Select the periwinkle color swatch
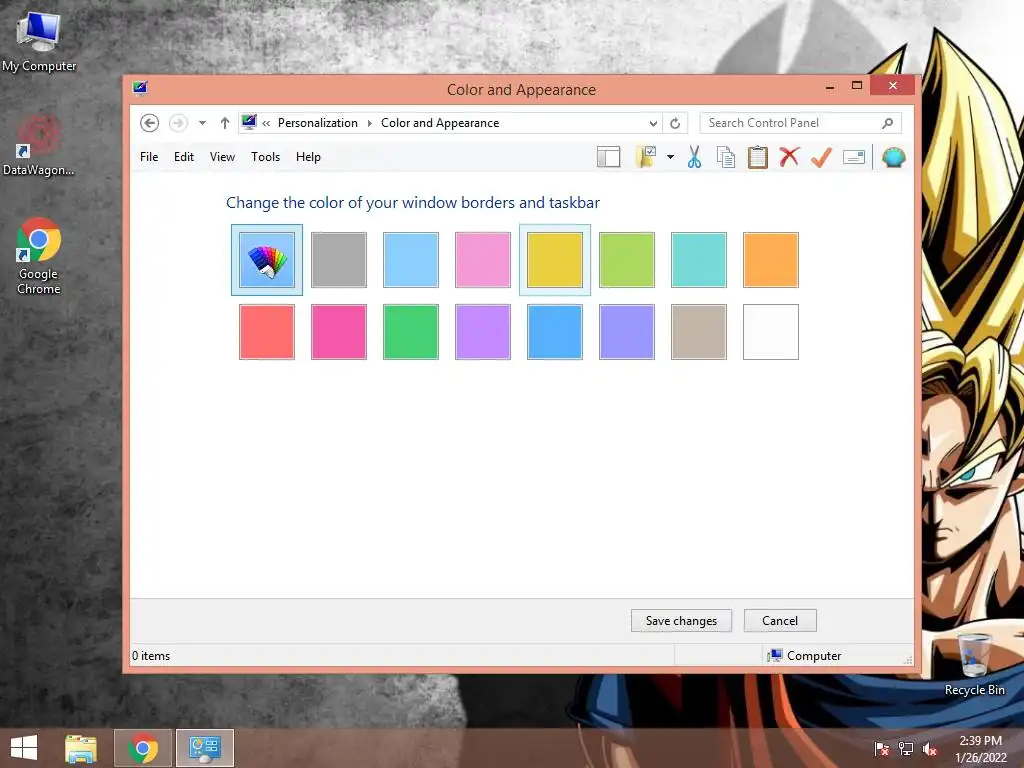1024x768 pixels. click(x=627, y=332)
